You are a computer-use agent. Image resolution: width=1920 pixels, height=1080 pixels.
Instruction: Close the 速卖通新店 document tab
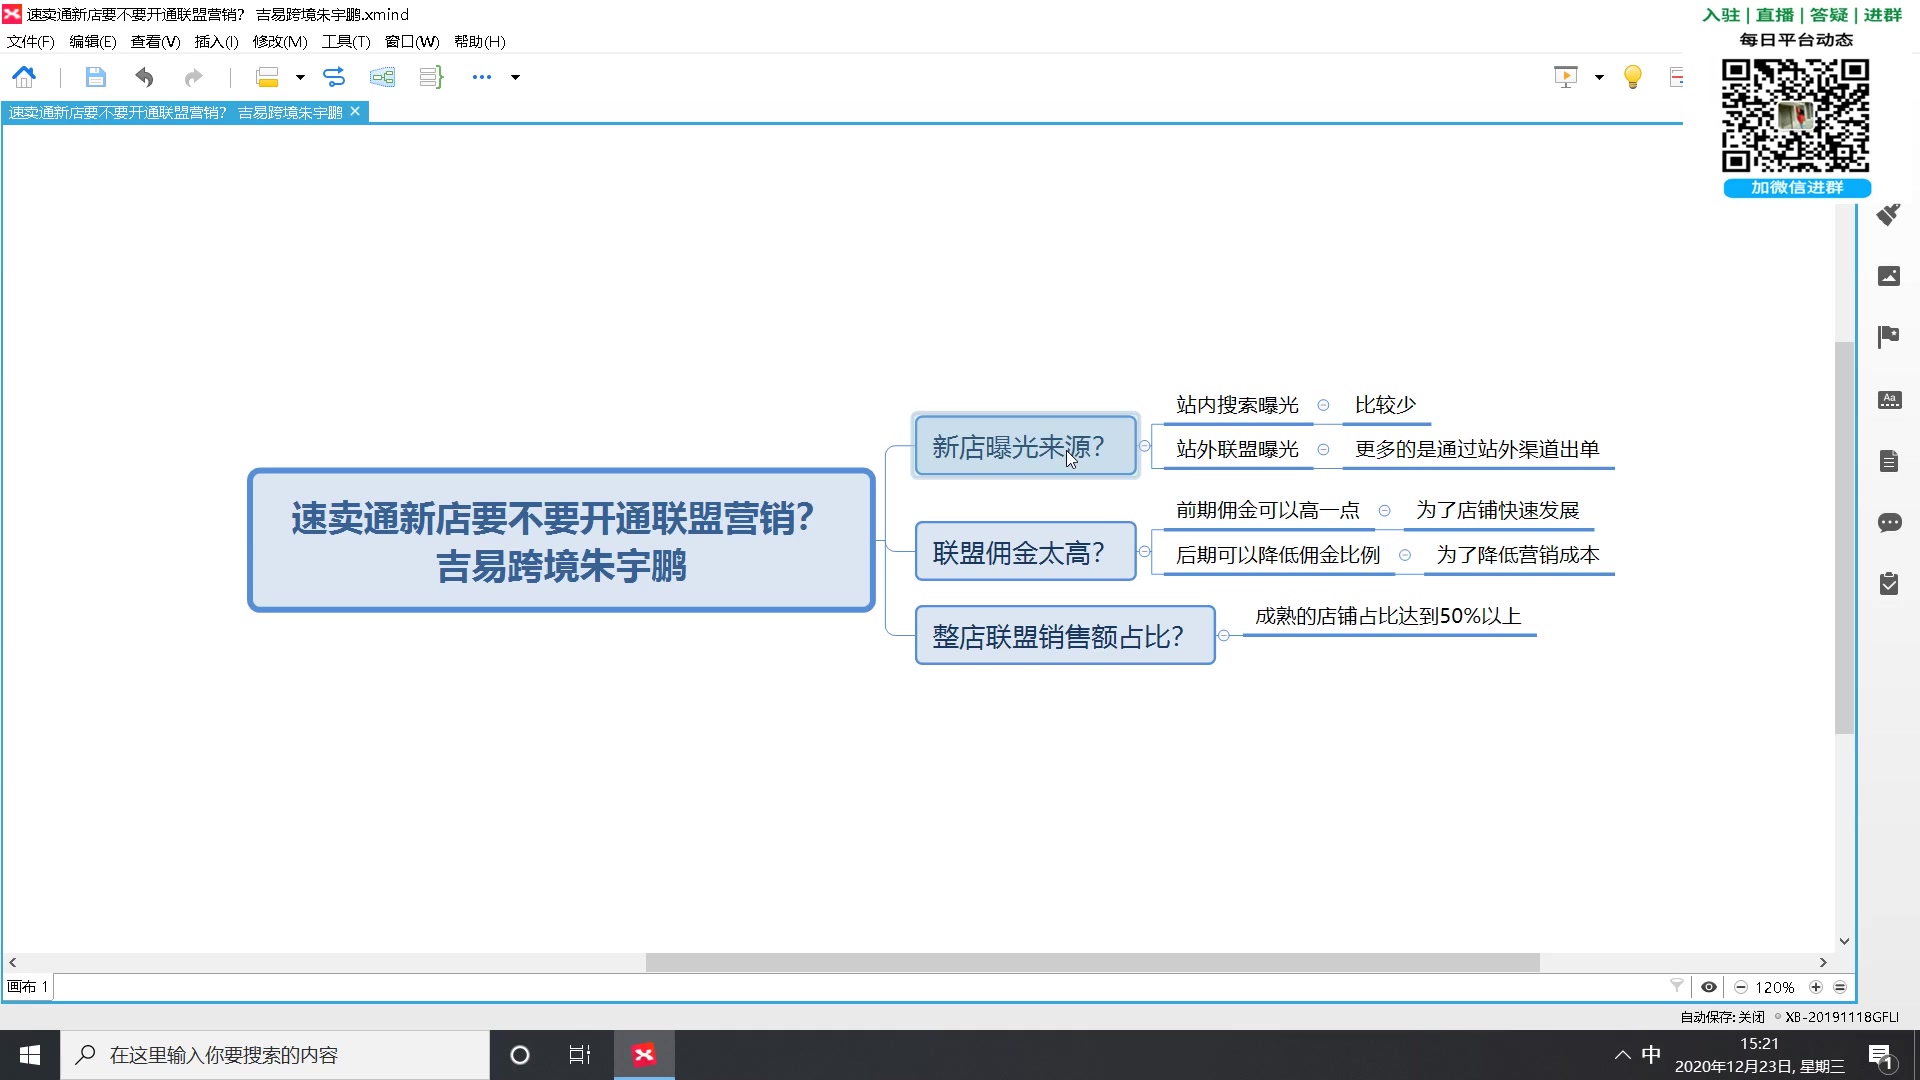point(355,111)
